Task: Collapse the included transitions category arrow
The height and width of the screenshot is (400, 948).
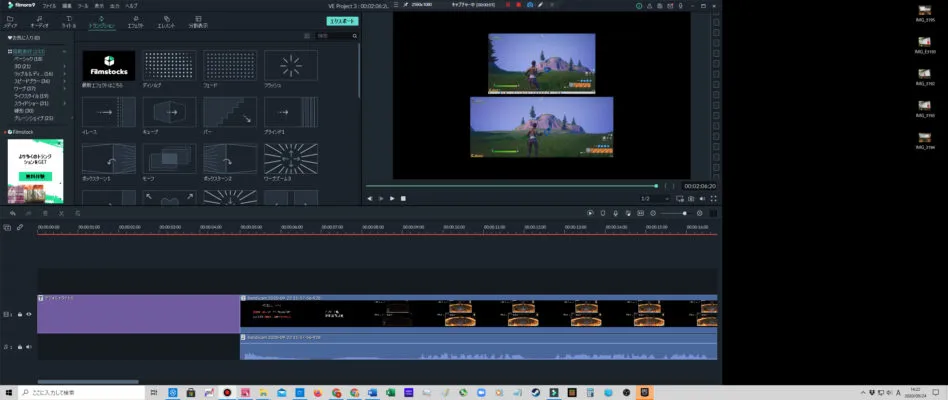Action: coord(65,51)
